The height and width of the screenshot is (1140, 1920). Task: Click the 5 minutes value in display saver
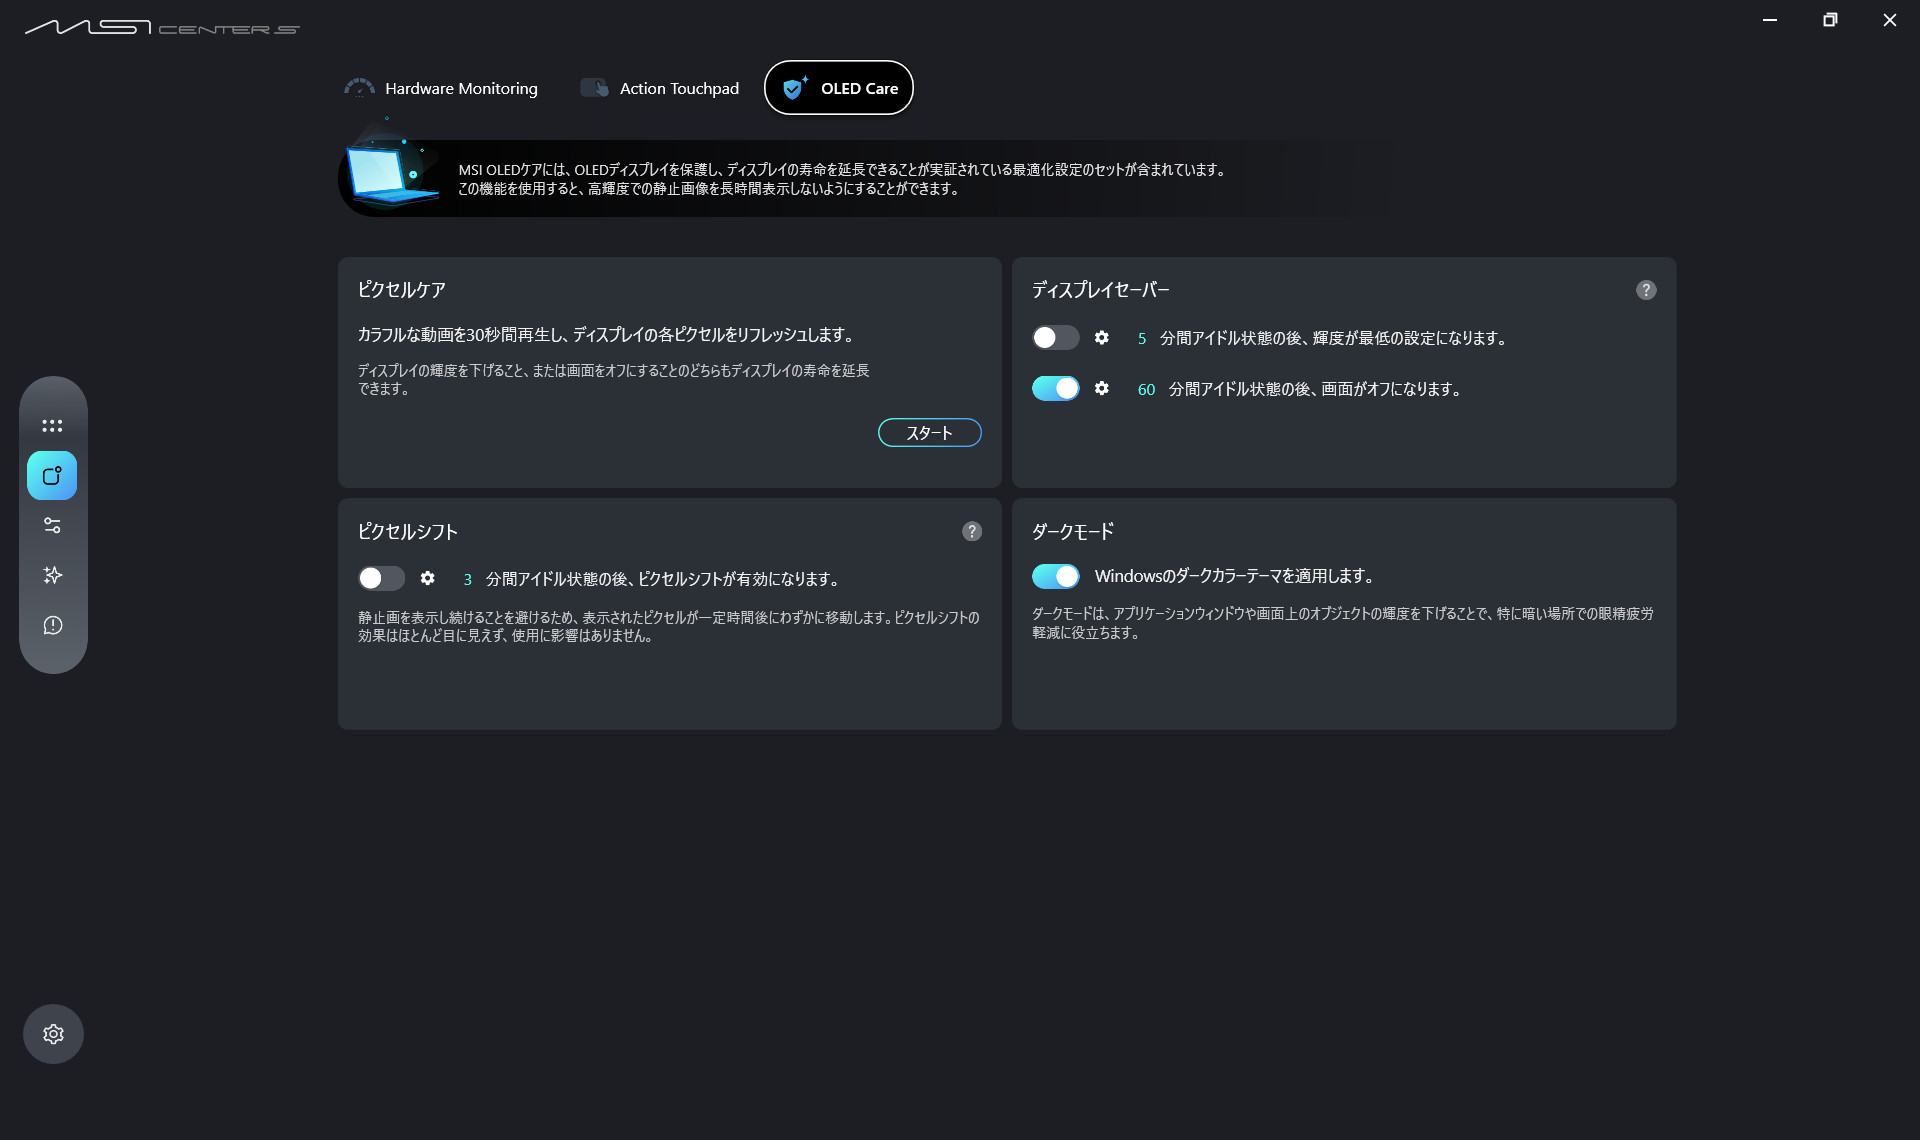point(1141,339)
